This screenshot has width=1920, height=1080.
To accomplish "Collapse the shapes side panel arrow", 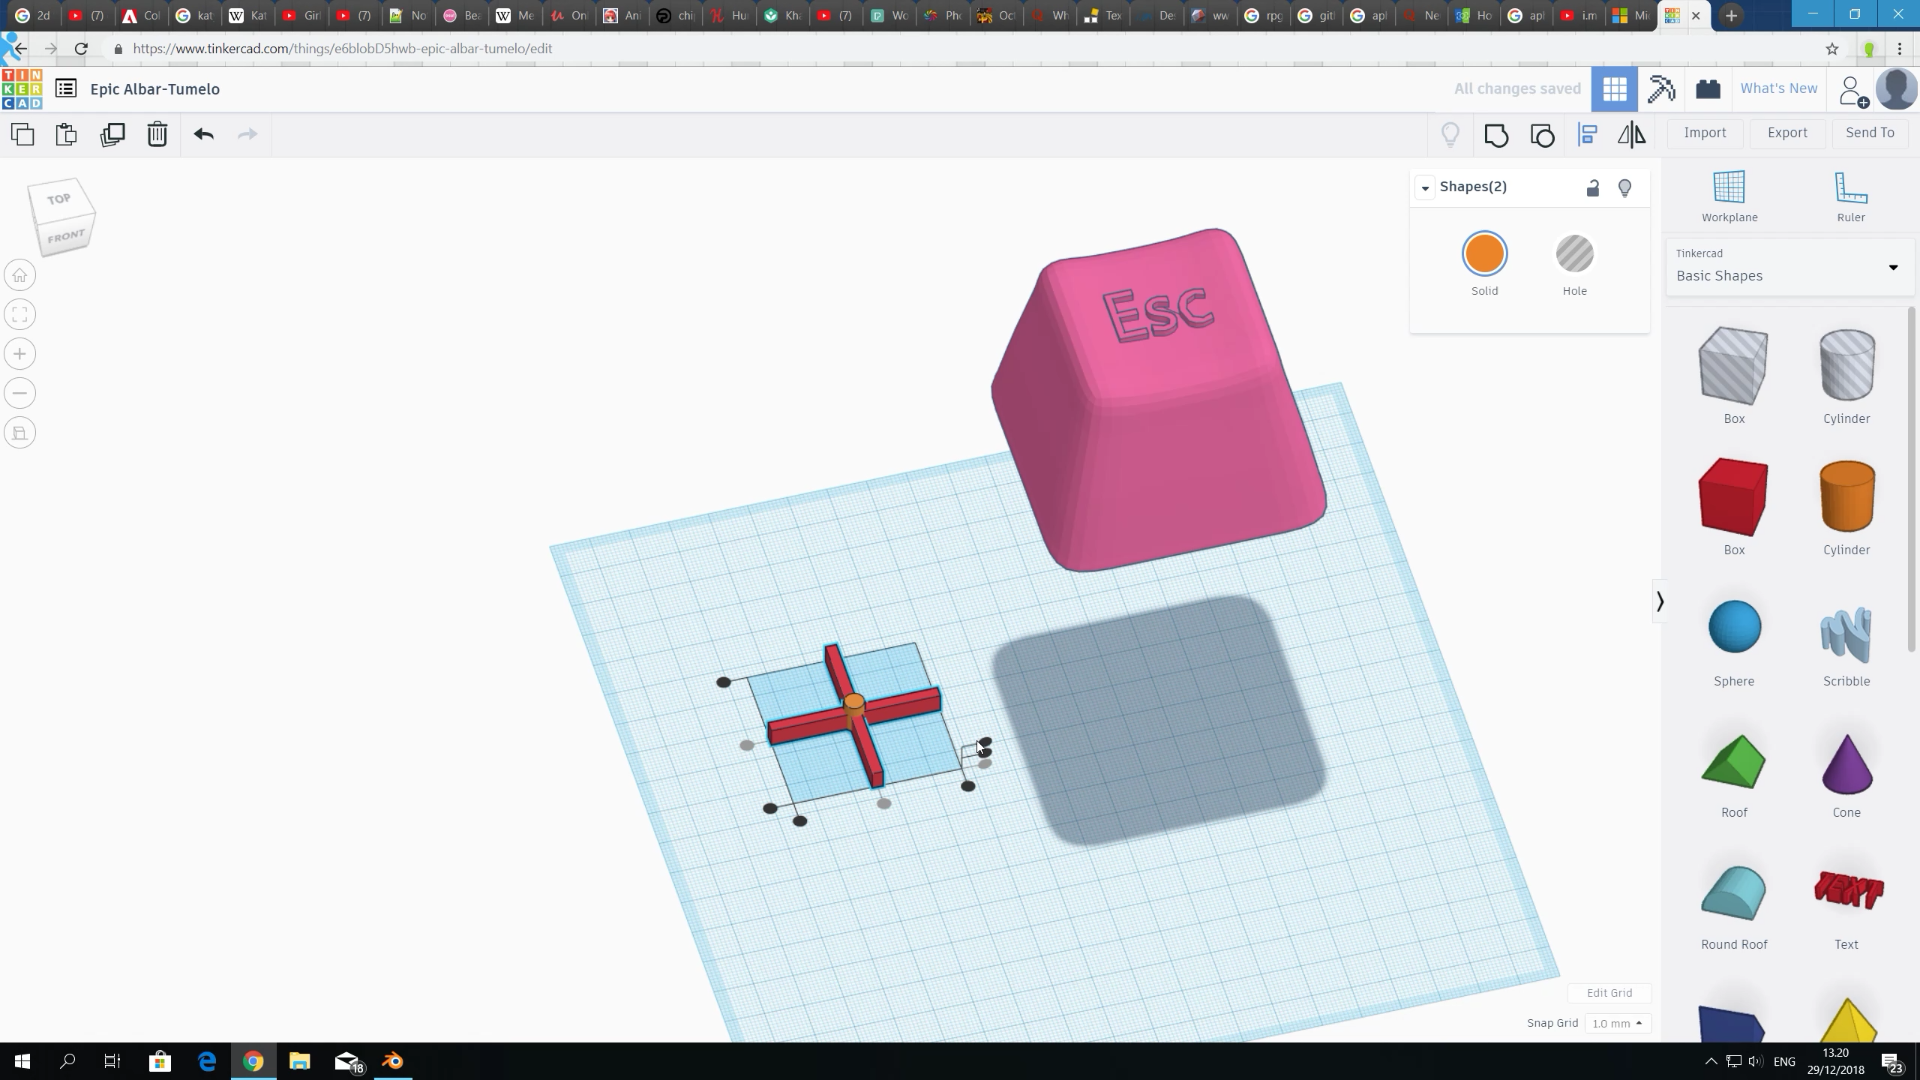I will [1660, 601].
